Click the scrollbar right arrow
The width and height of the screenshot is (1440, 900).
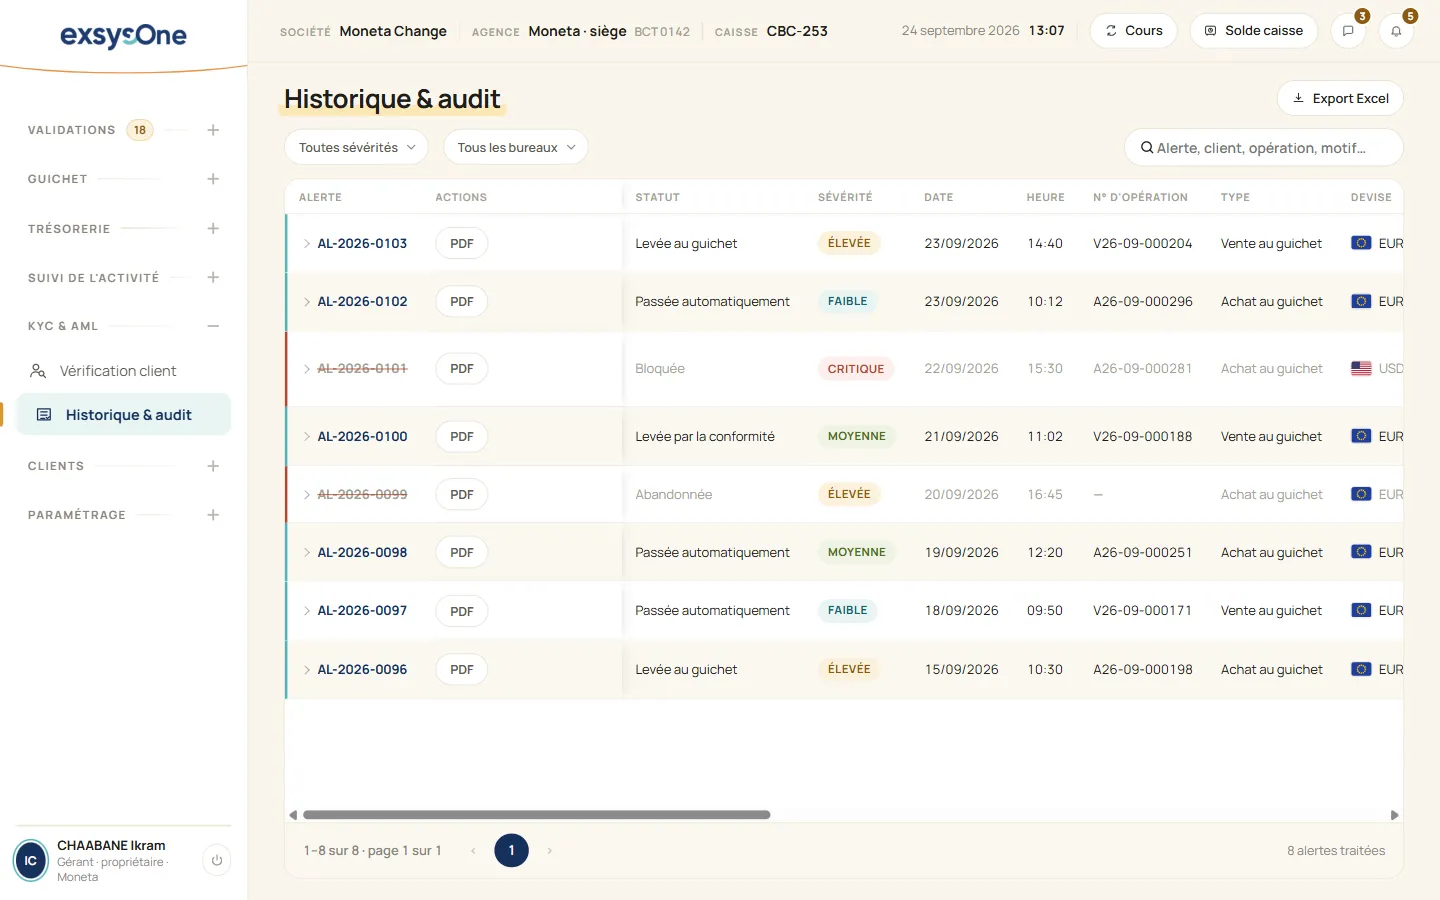click(x=1394, y=815)
